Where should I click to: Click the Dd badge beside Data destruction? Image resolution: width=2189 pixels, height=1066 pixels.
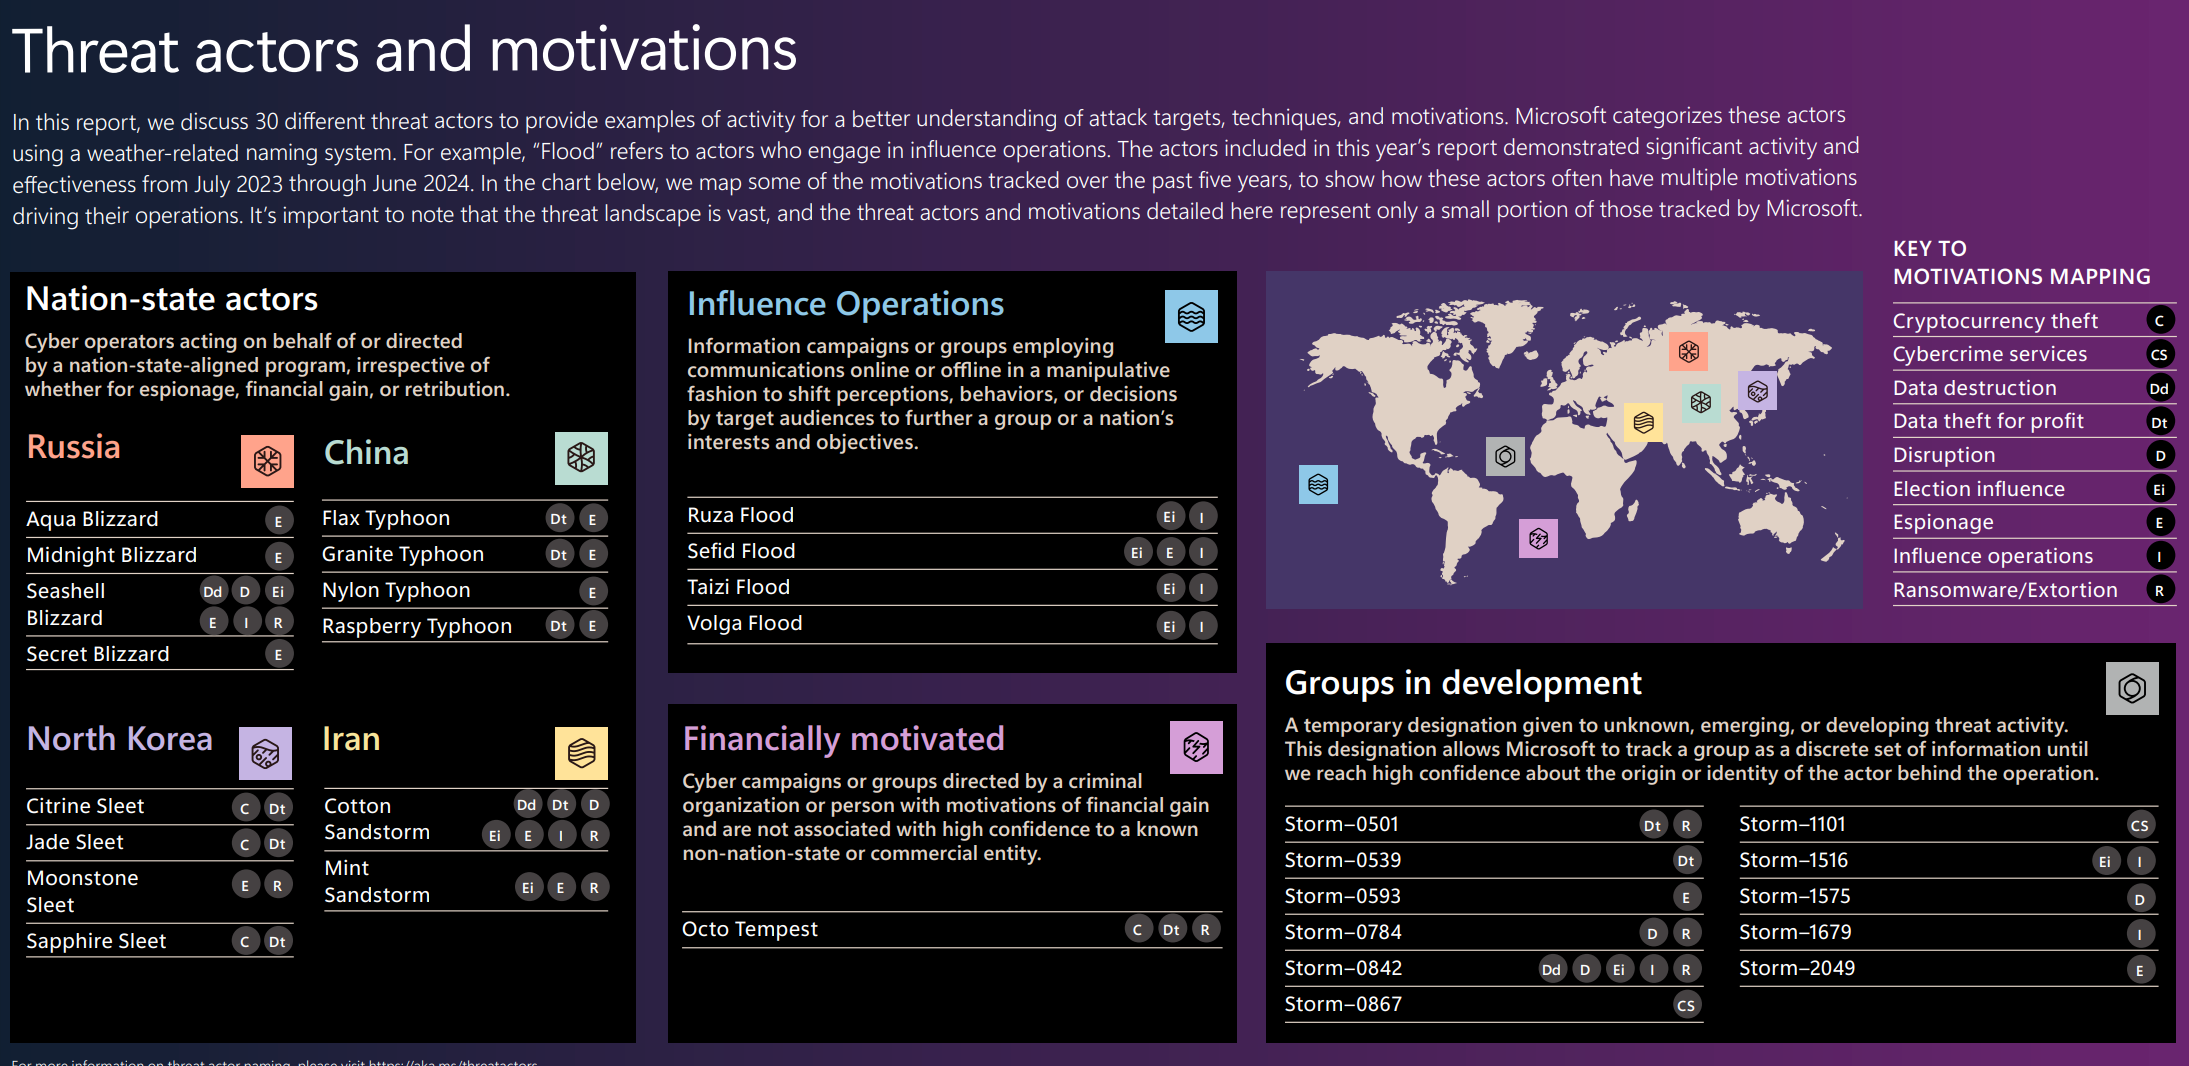(2160, 388)
